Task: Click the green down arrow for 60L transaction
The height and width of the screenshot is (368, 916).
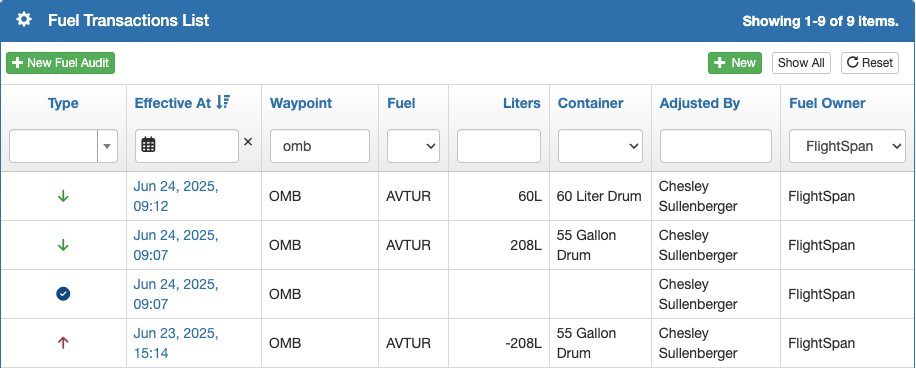Action: (x=63, y=196)
